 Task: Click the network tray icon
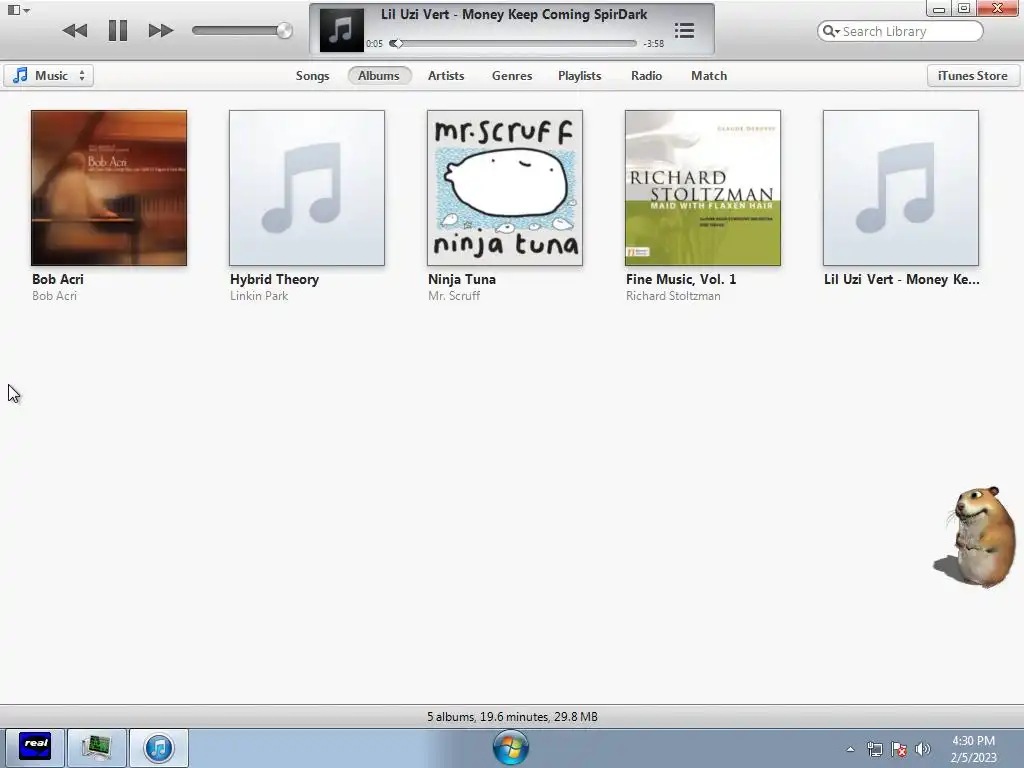click(x=874, y=749)
